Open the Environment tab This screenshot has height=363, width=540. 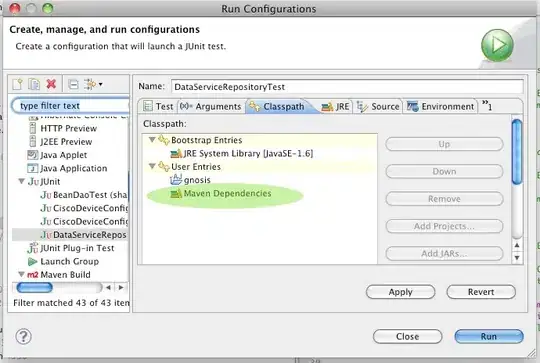point(440,106)
